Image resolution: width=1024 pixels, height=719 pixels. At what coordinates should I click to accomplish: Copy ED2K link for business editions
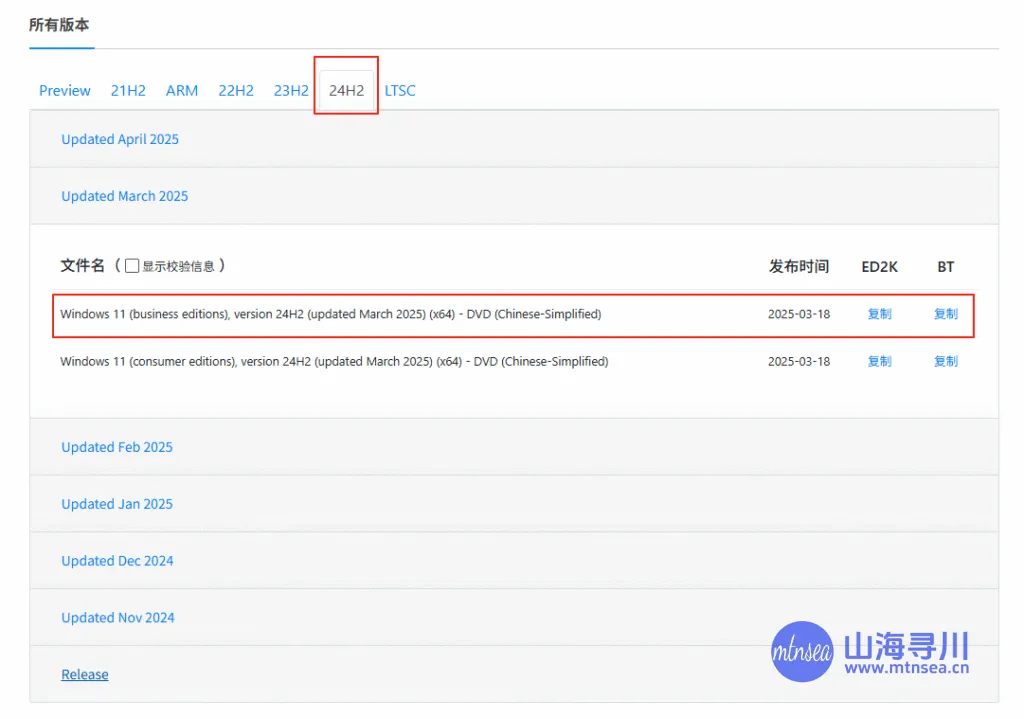879,314
